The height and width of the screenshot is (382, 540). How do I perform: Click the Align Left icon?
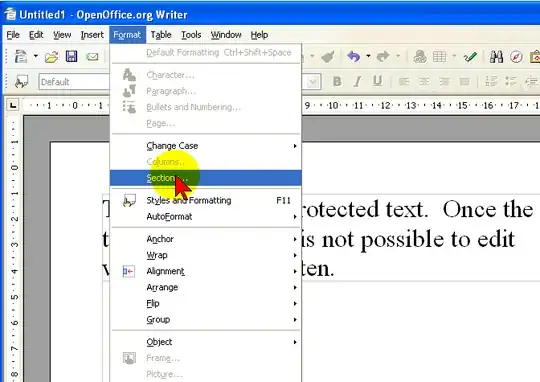(404, 82)
